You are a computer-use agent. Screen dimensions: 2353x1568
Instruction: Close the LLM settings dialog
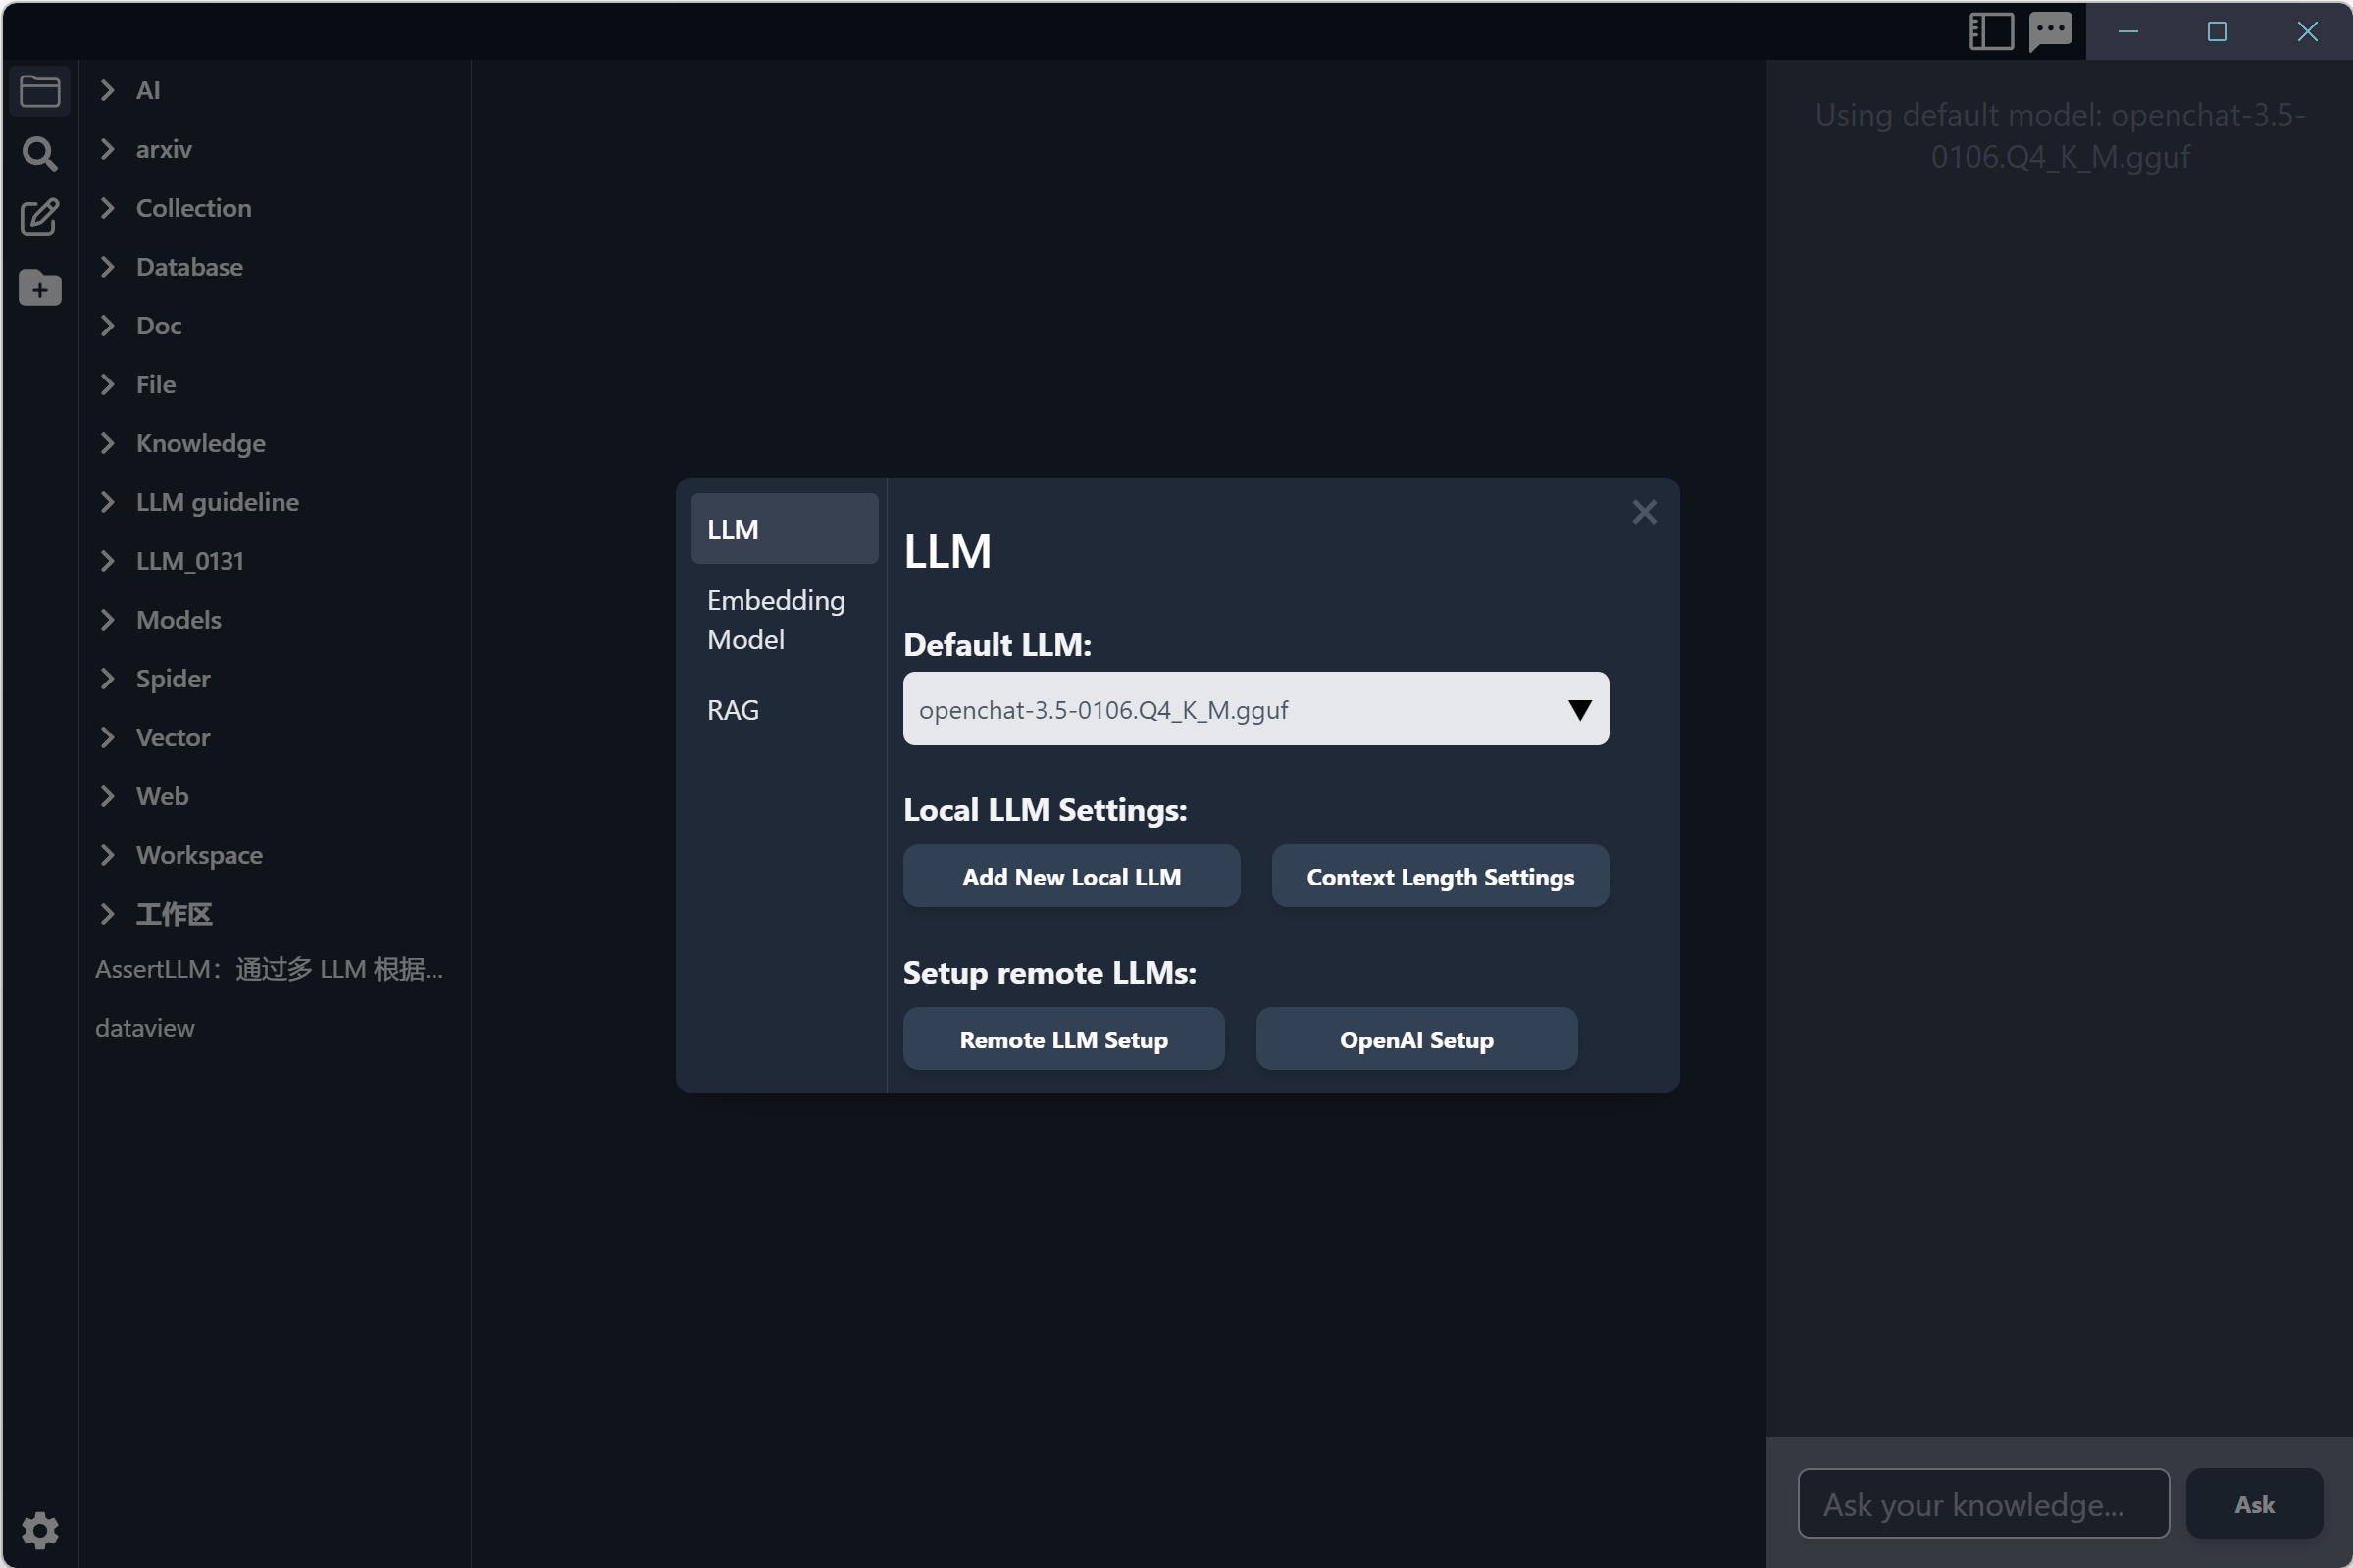(x=1644, y=513)
